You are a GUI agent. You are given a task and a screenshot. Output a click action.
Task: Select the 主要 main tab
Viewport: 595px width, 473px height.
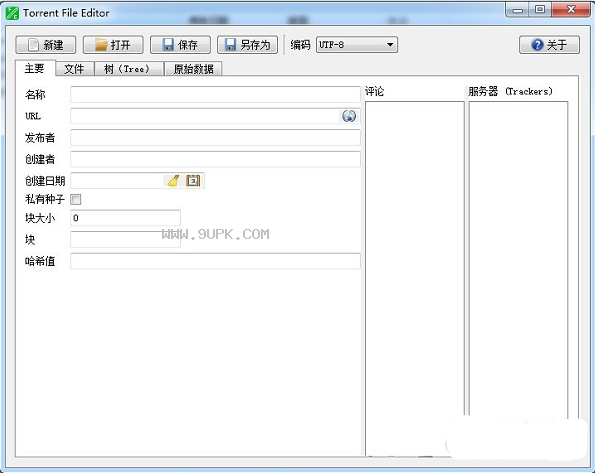pyautogui.click(x=35, y=68)
